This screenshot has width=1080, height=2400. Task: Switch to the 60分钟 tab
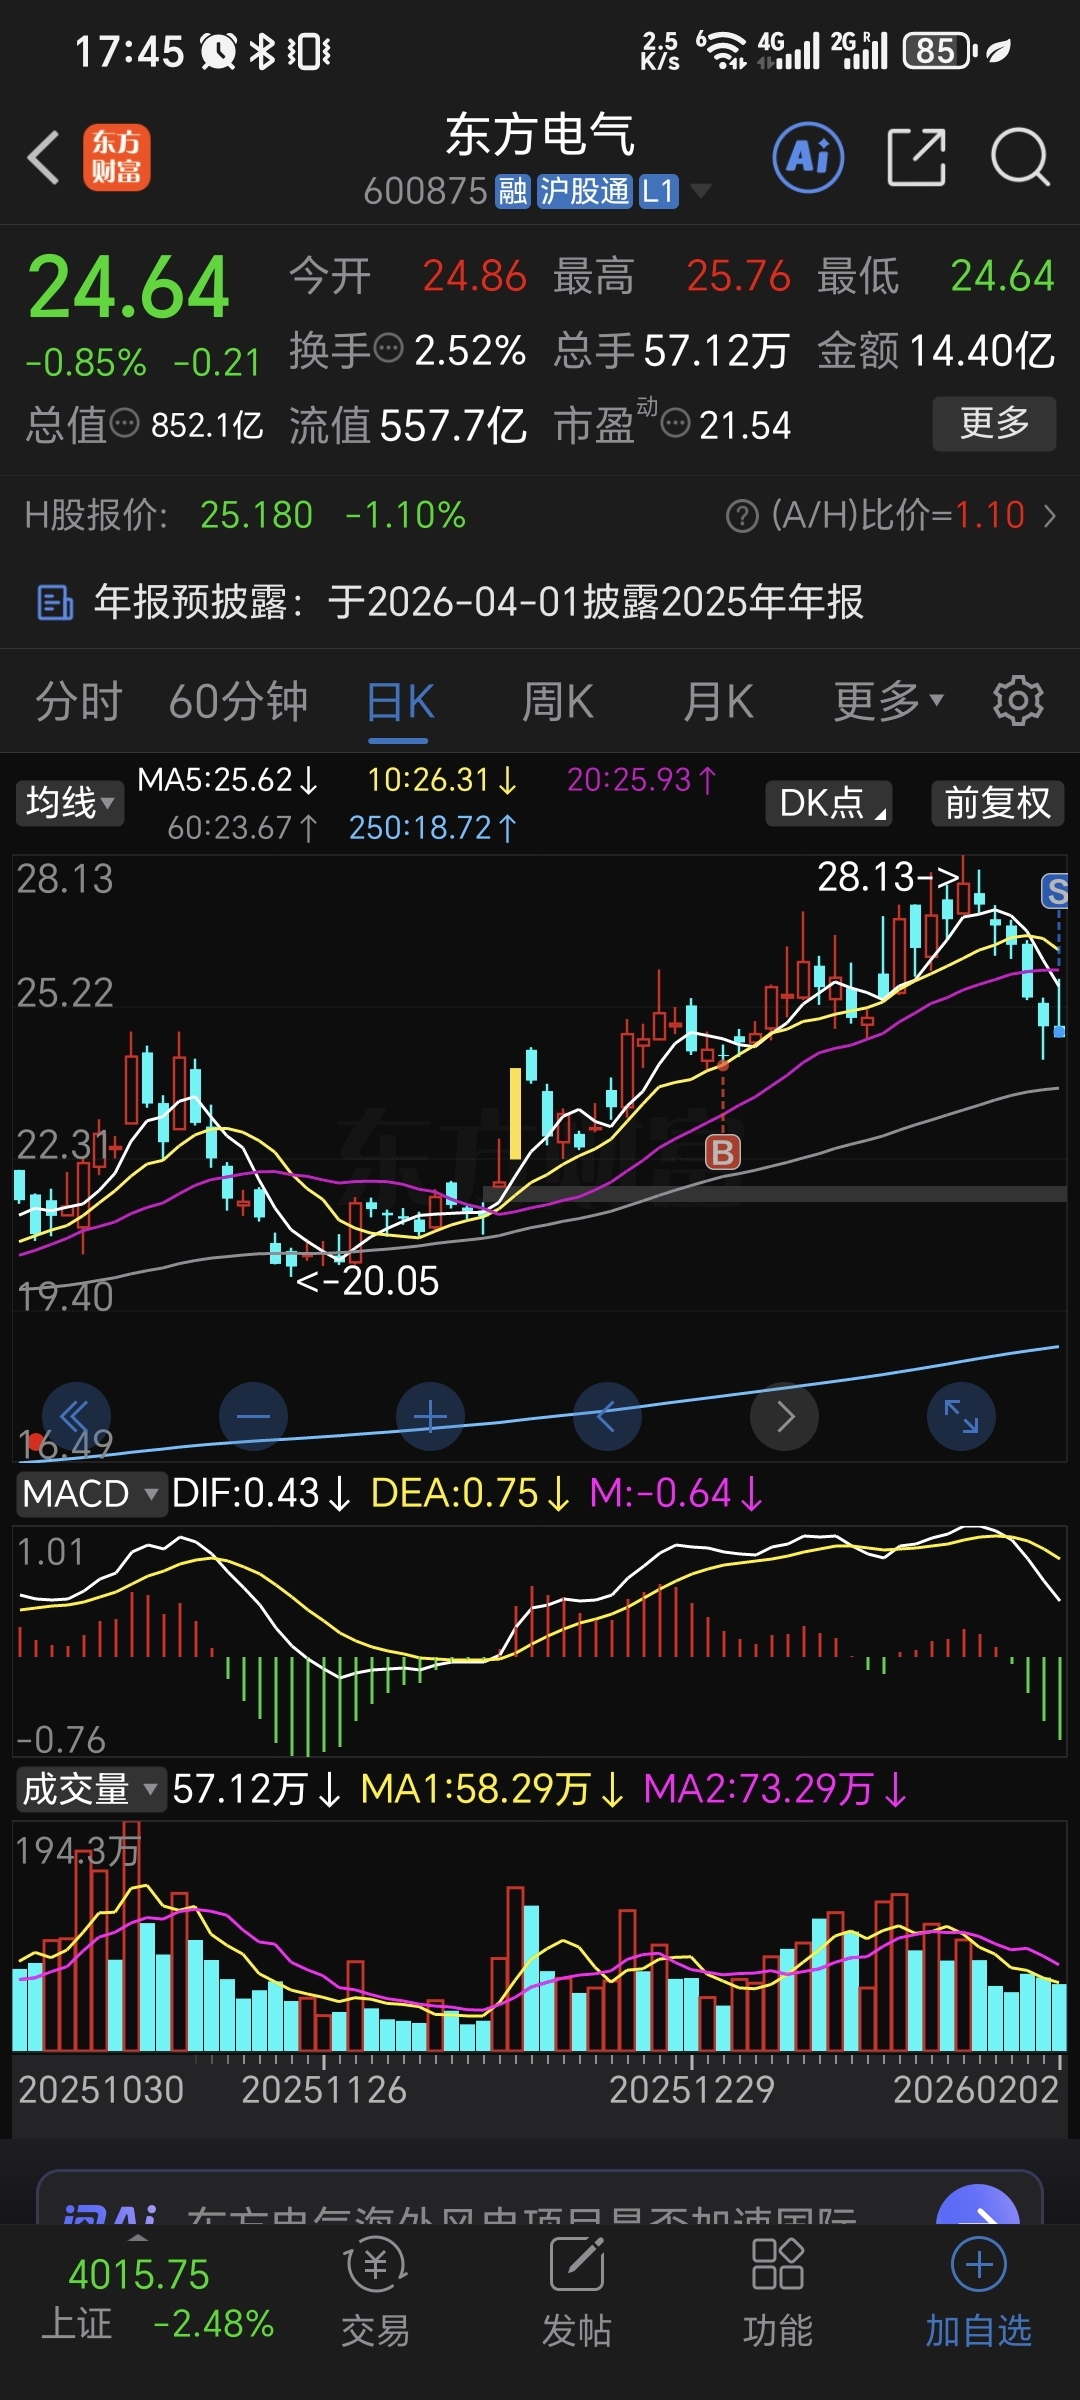(238, 701)
